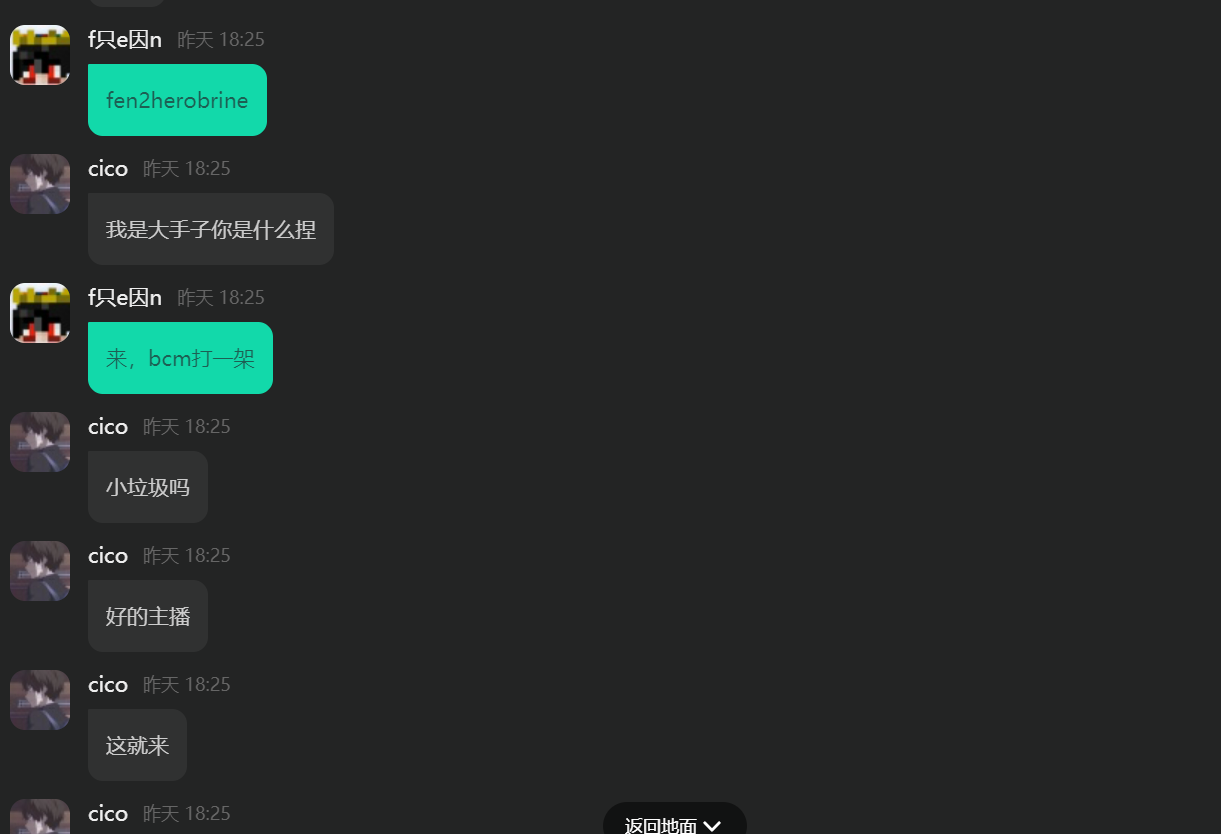Click cico avatar beside 我是大手子你是什么捏
This screenshot has height=834, width=1221.
point(40,184)
